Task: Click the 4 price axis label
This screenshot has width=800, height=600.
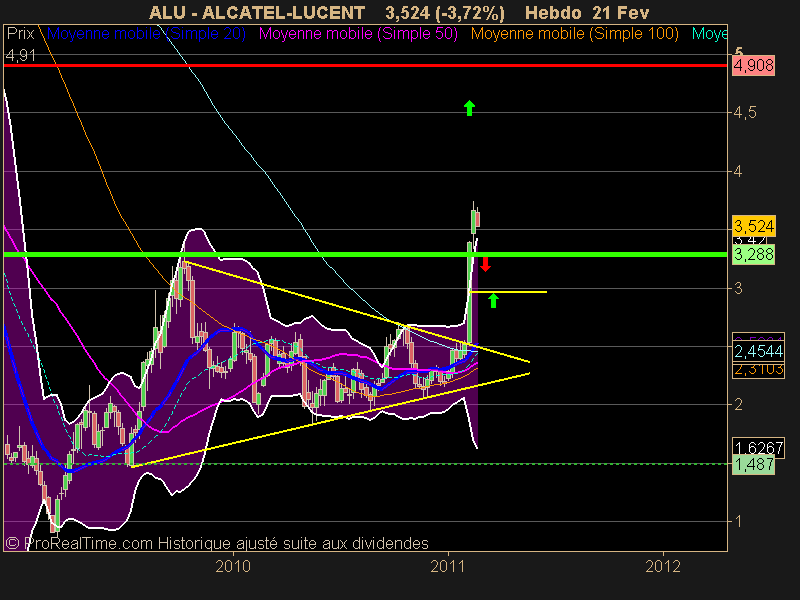Action: [x=738, y=171]
